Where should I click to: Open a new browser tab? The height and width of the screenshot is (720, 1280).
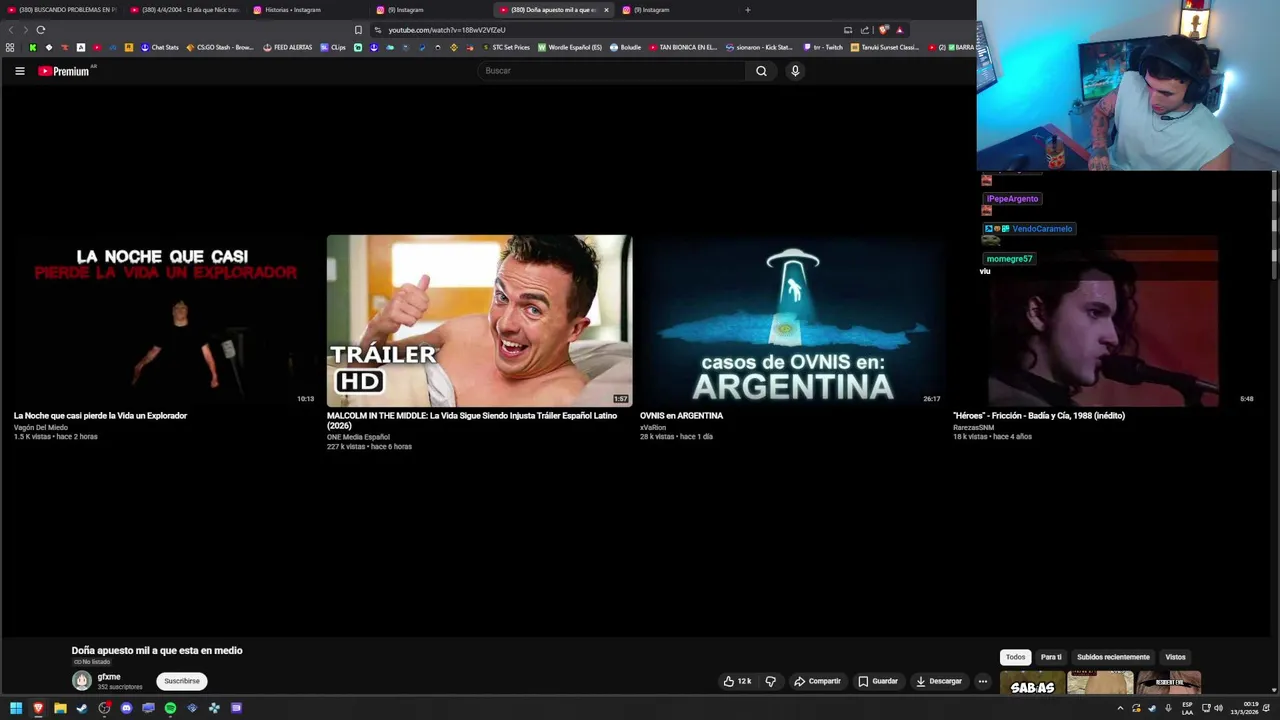tap(747, 10)
